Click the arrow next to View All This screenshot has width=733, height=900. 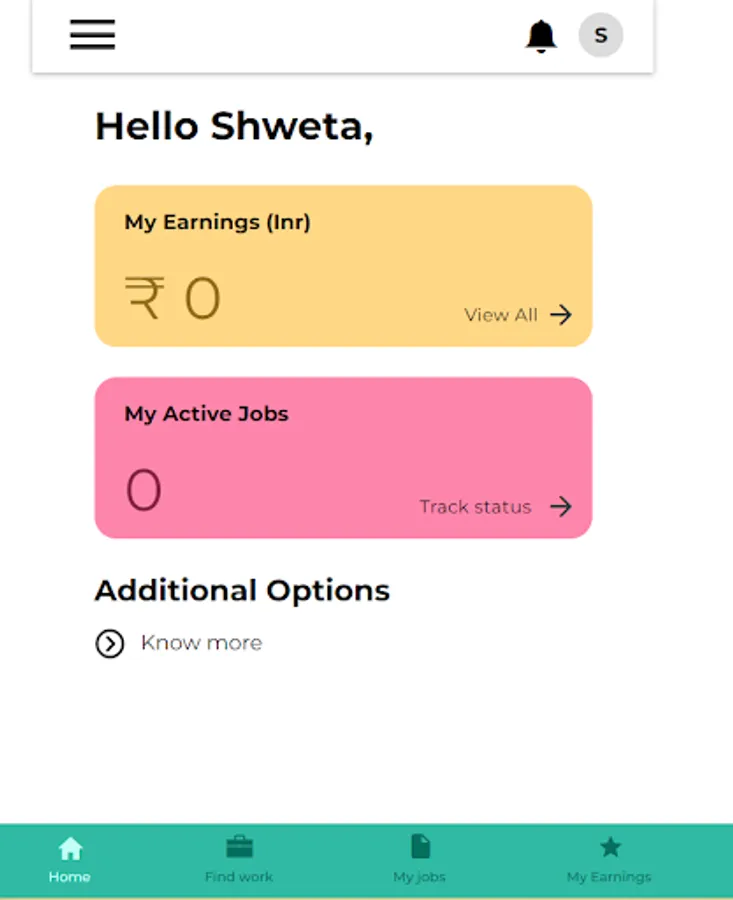[x=561, y=315]
